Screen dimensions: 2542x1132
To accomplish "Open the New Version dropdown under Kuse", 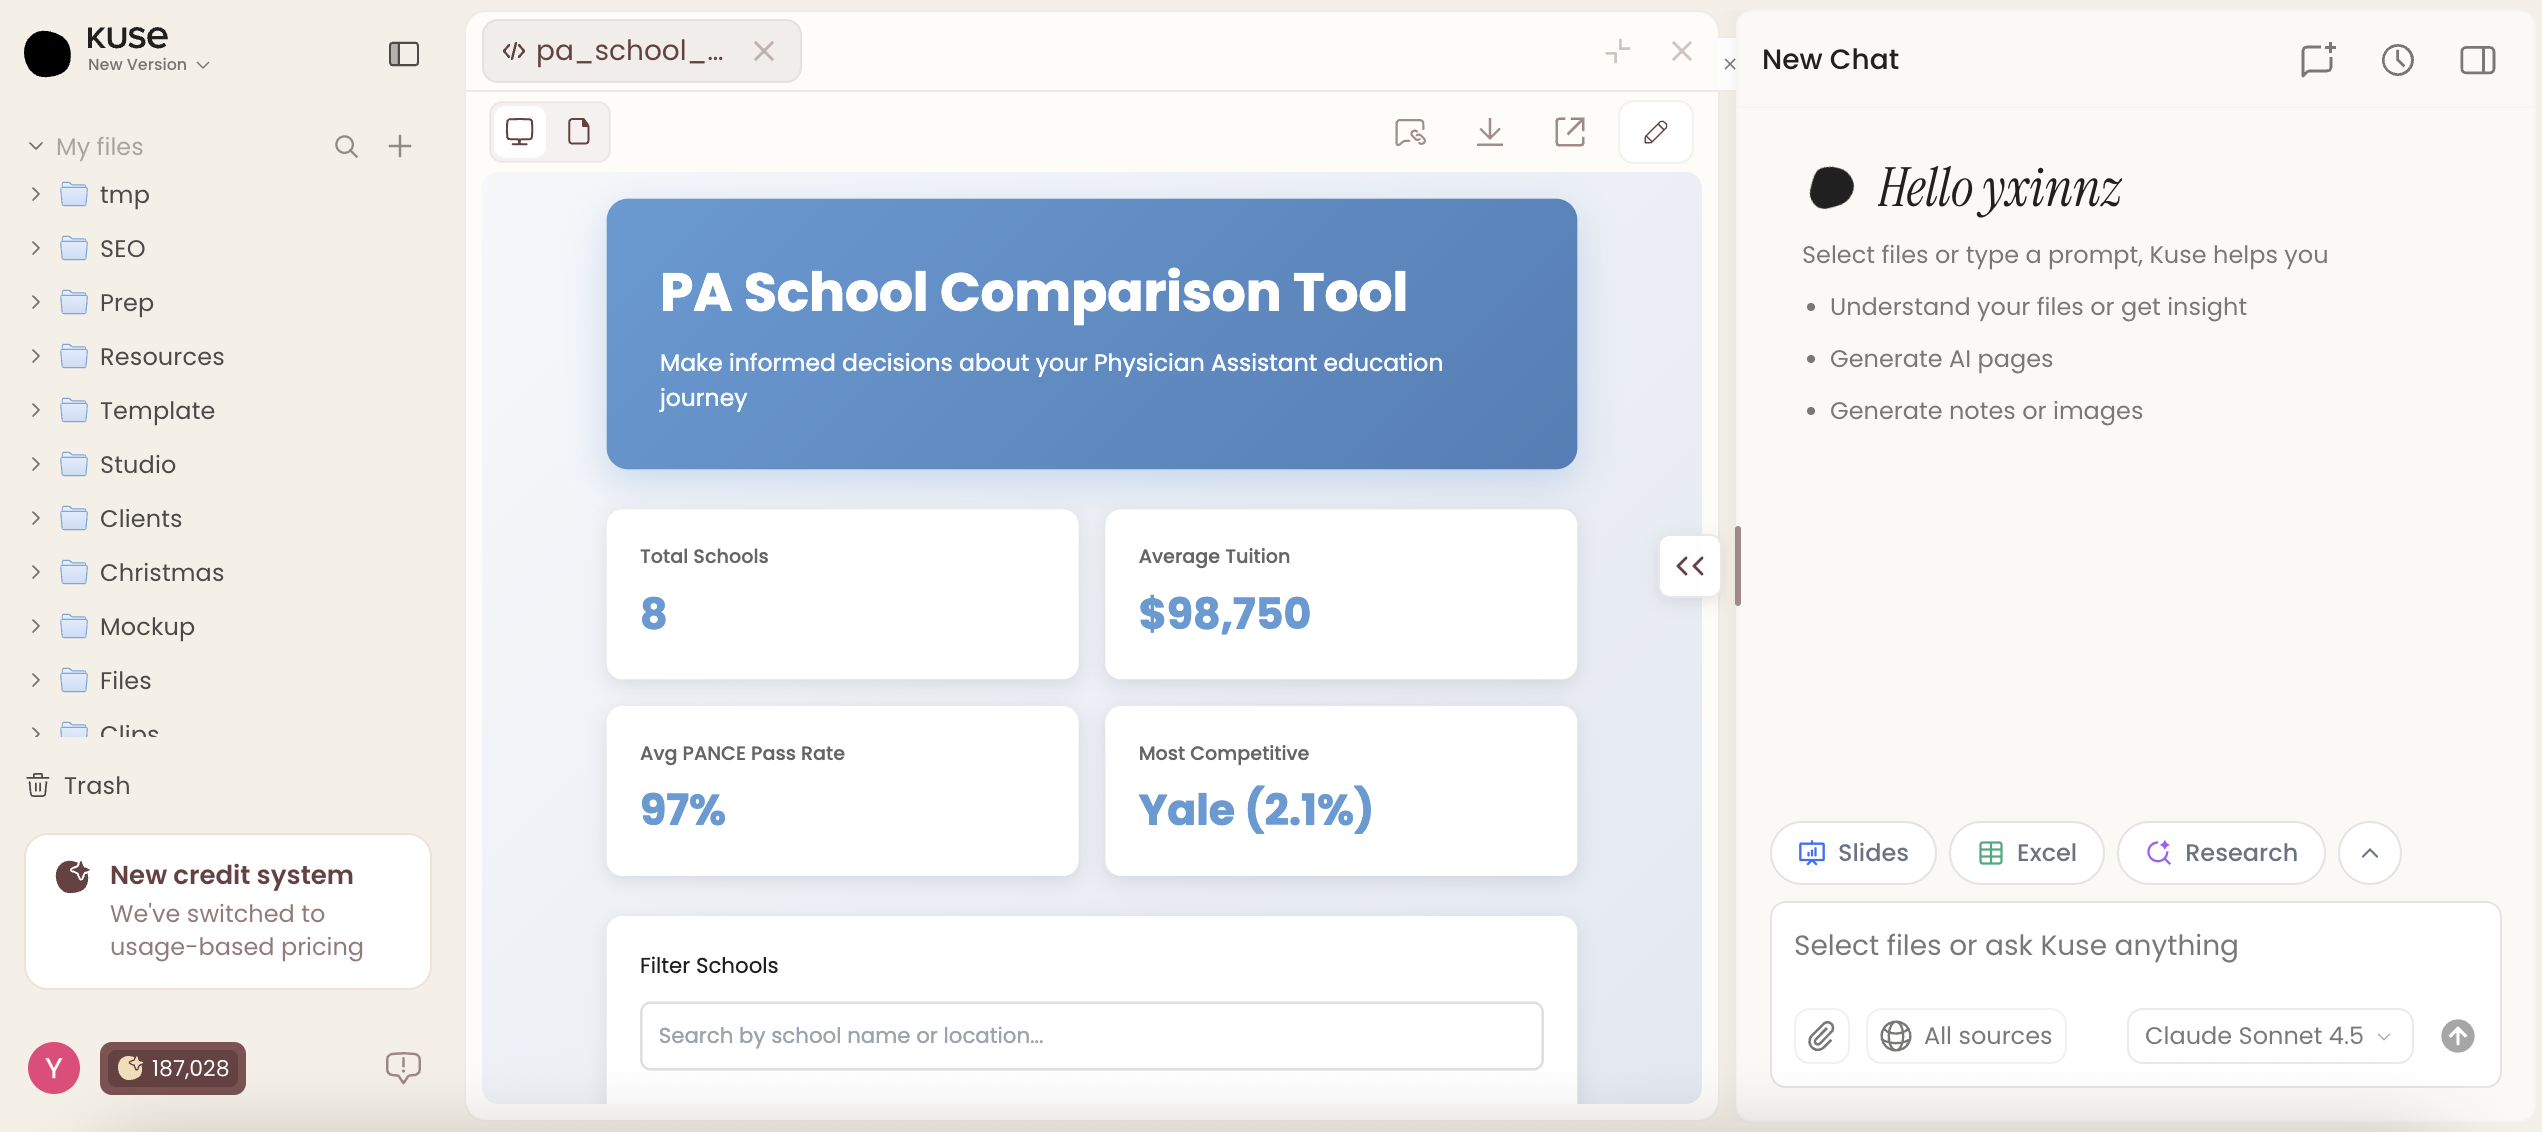I will pos(149,65).
